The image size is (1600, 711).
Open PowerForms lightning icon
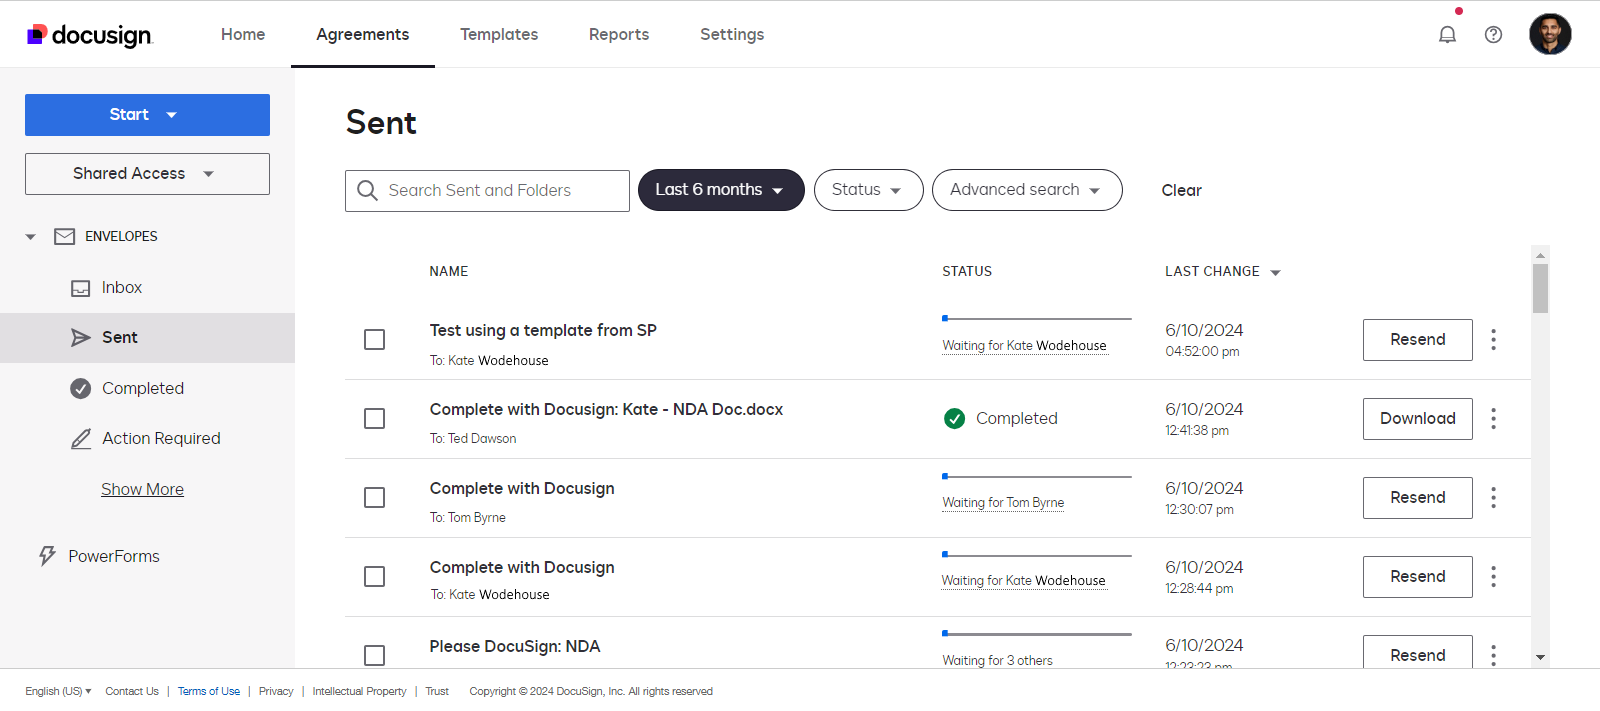(x=47, y=556)
